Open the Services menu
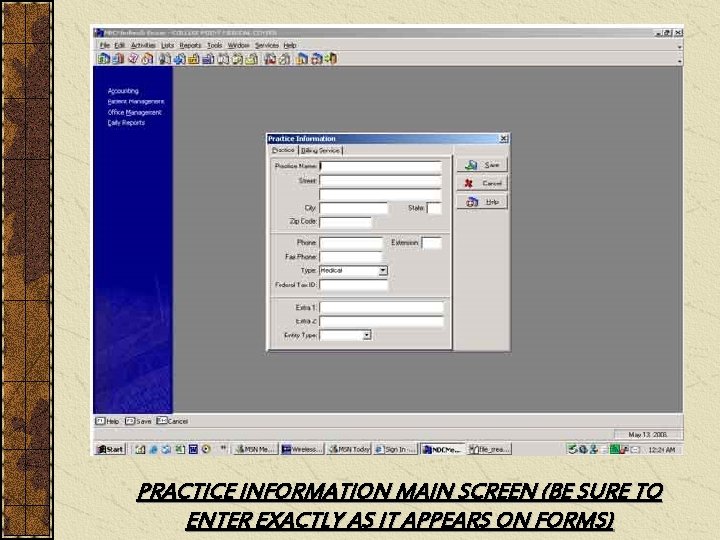The image size is (720, 540). point(267,45)
